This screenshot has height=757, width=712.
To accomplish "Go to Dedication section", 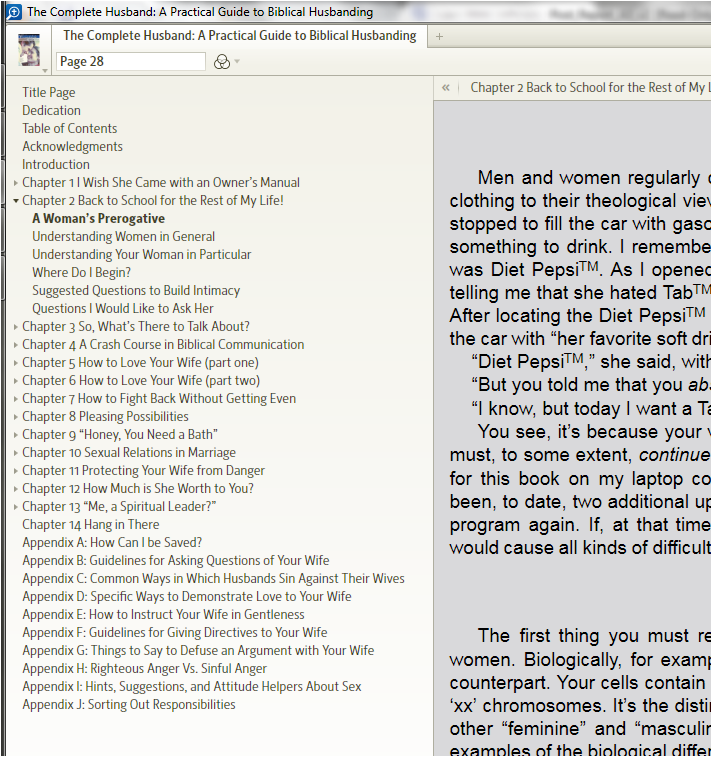I will click(51, 111).
